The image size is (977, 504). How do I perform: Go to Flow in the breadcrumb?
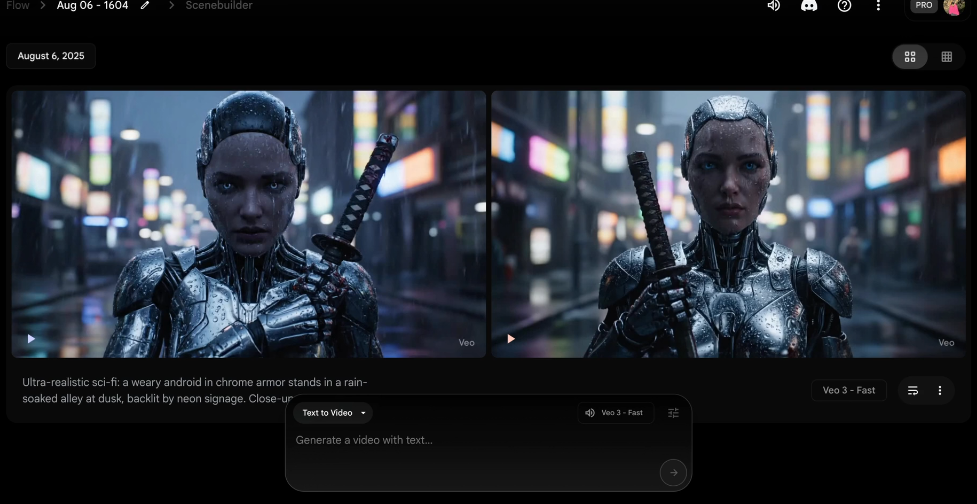point(17,6)
